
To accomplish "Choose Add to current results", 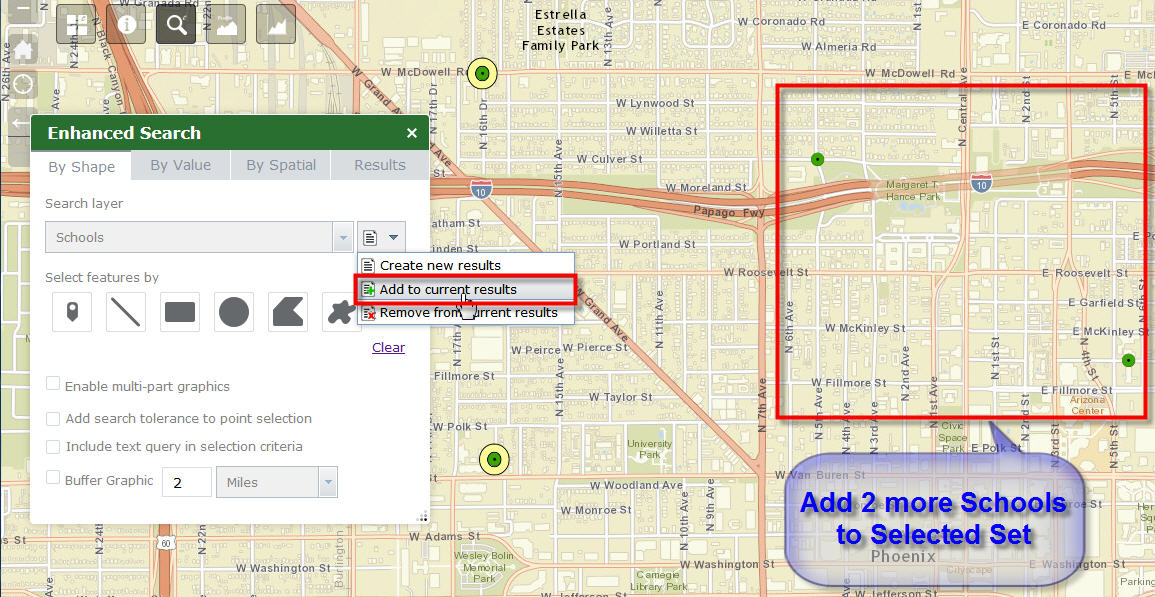I will pos(466,289).
